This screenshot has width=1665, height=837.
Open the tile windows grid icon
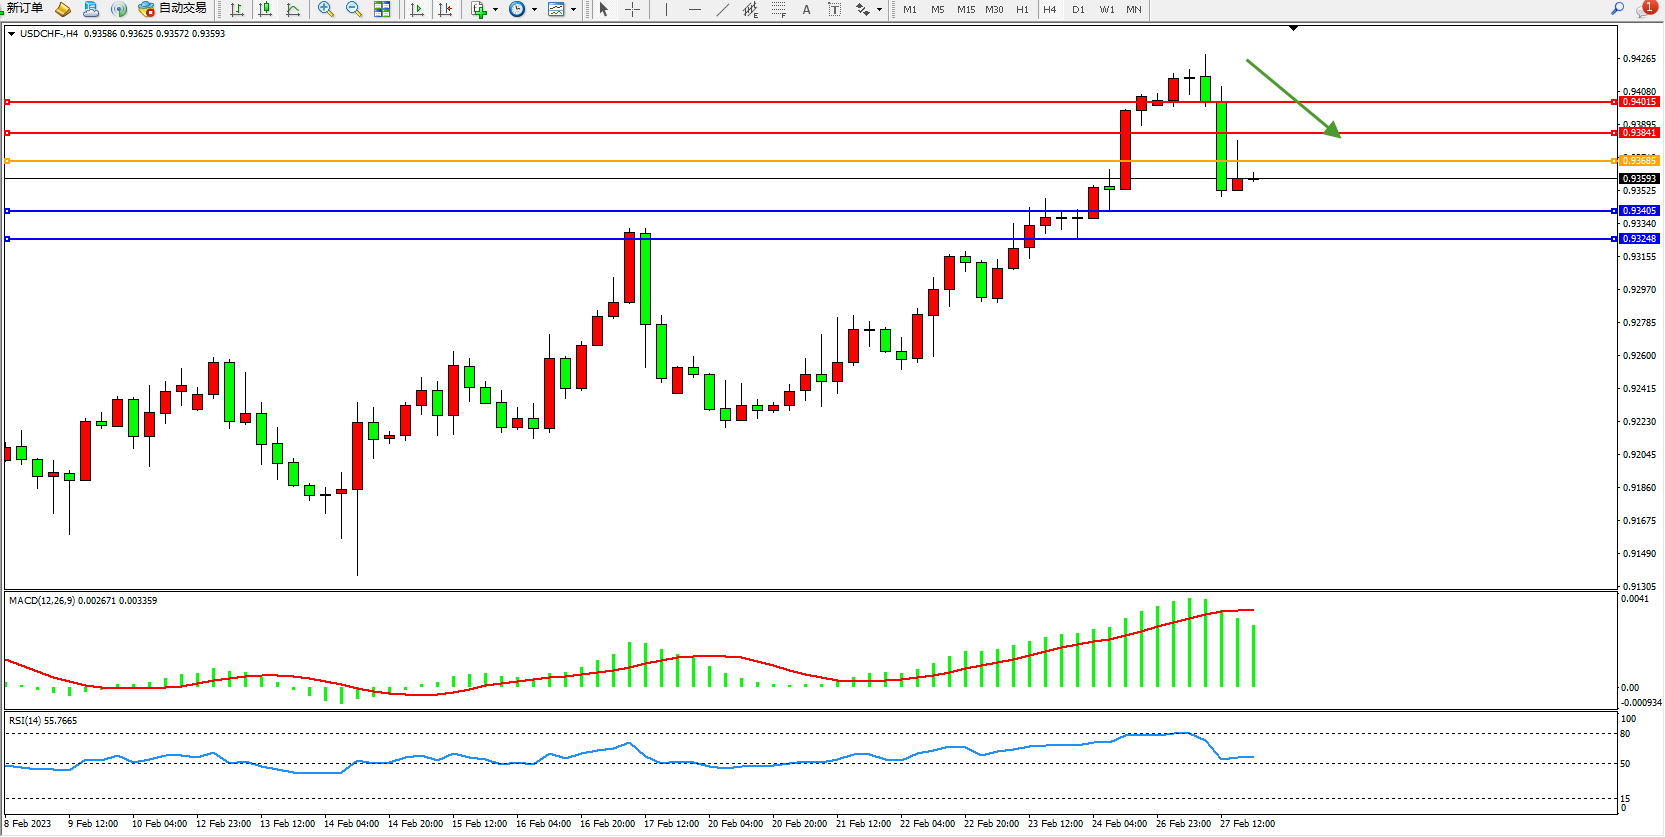click(x=382, y=9)
